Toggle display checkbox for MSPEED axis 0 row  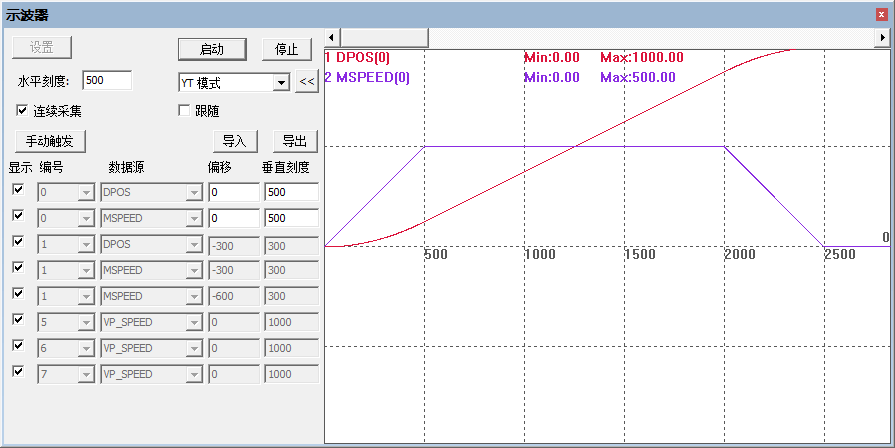point(18,216)
